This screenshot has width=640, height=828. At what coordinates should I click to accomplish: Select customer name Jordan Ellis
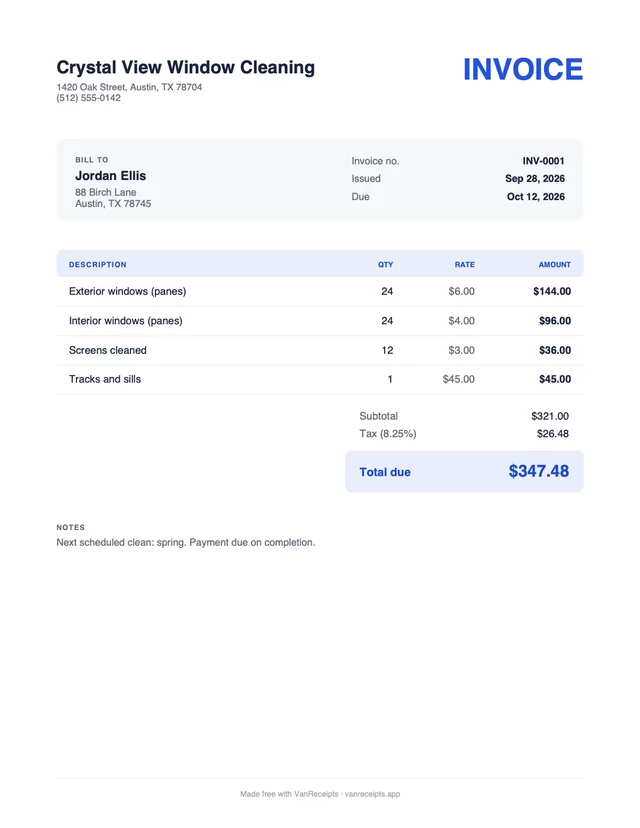pyautogui.click(x=110, y=176)
